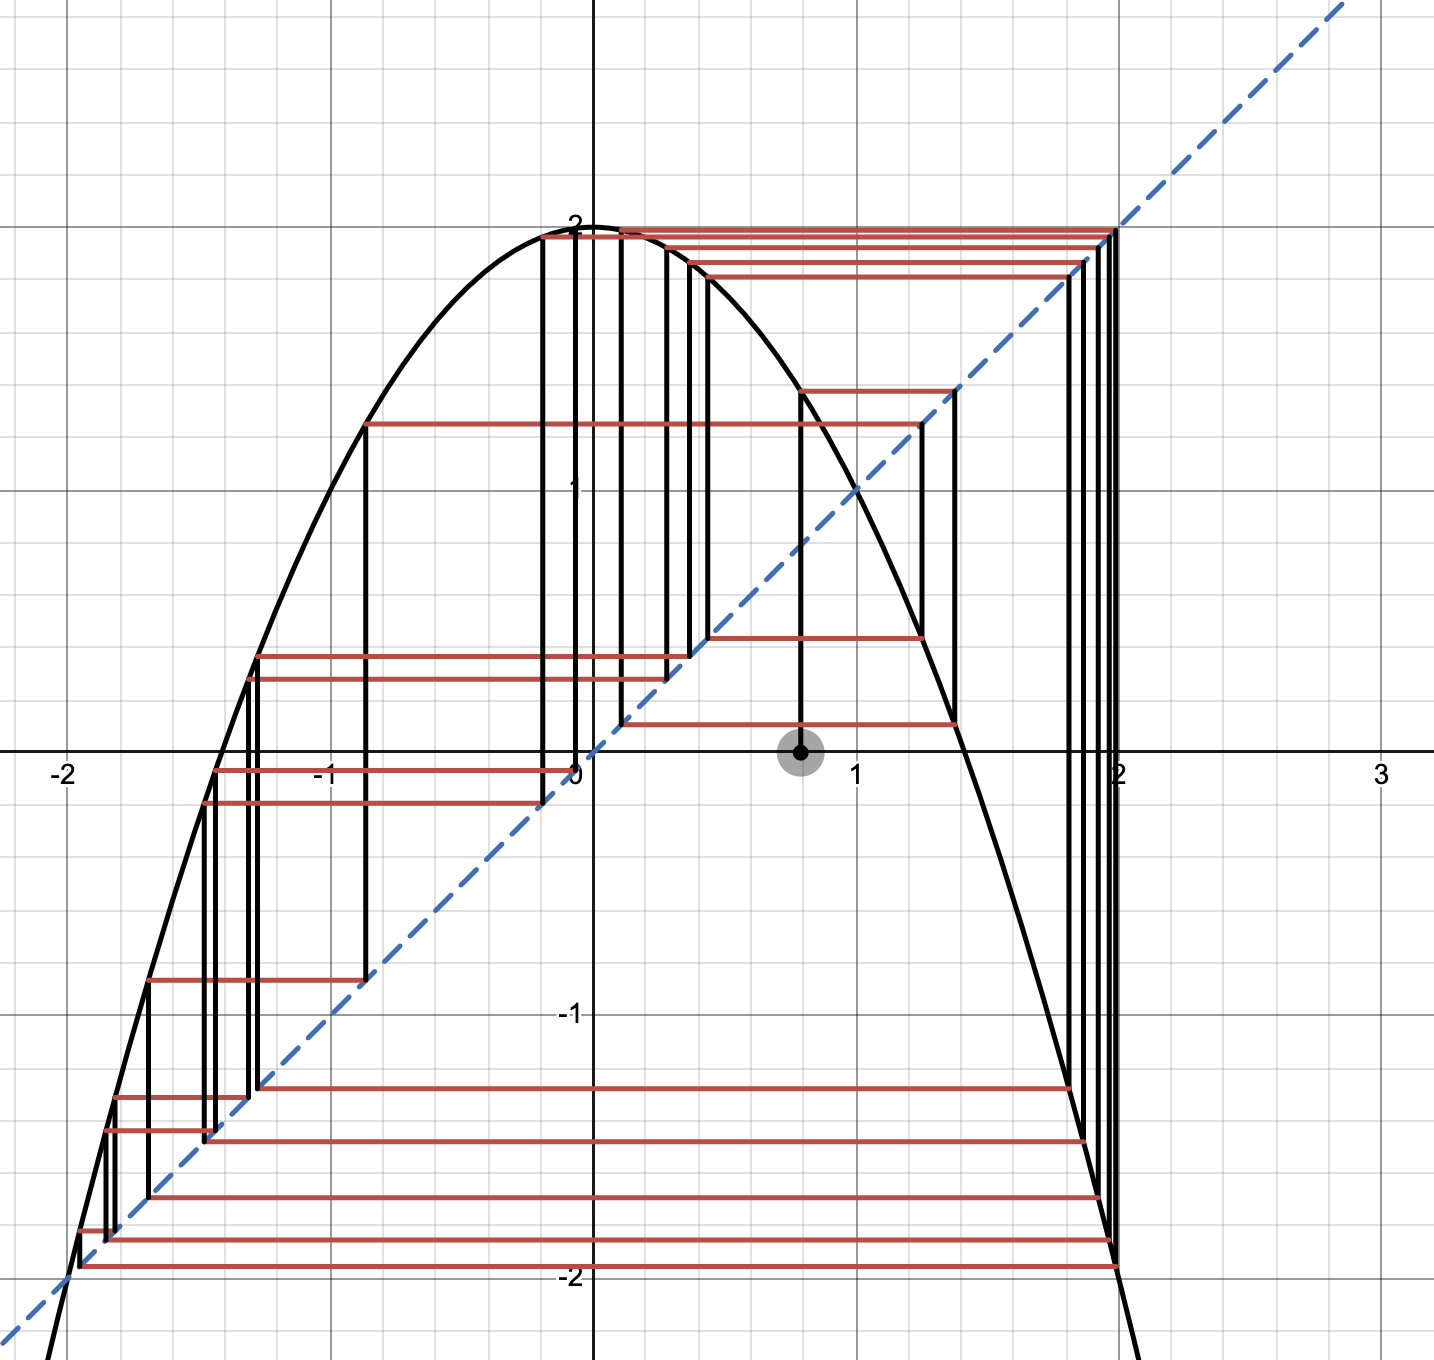Viewport: 1434px width, 1360px height.
Task: Click where the starting point's vertical line meets parabola
Action: 800,392
